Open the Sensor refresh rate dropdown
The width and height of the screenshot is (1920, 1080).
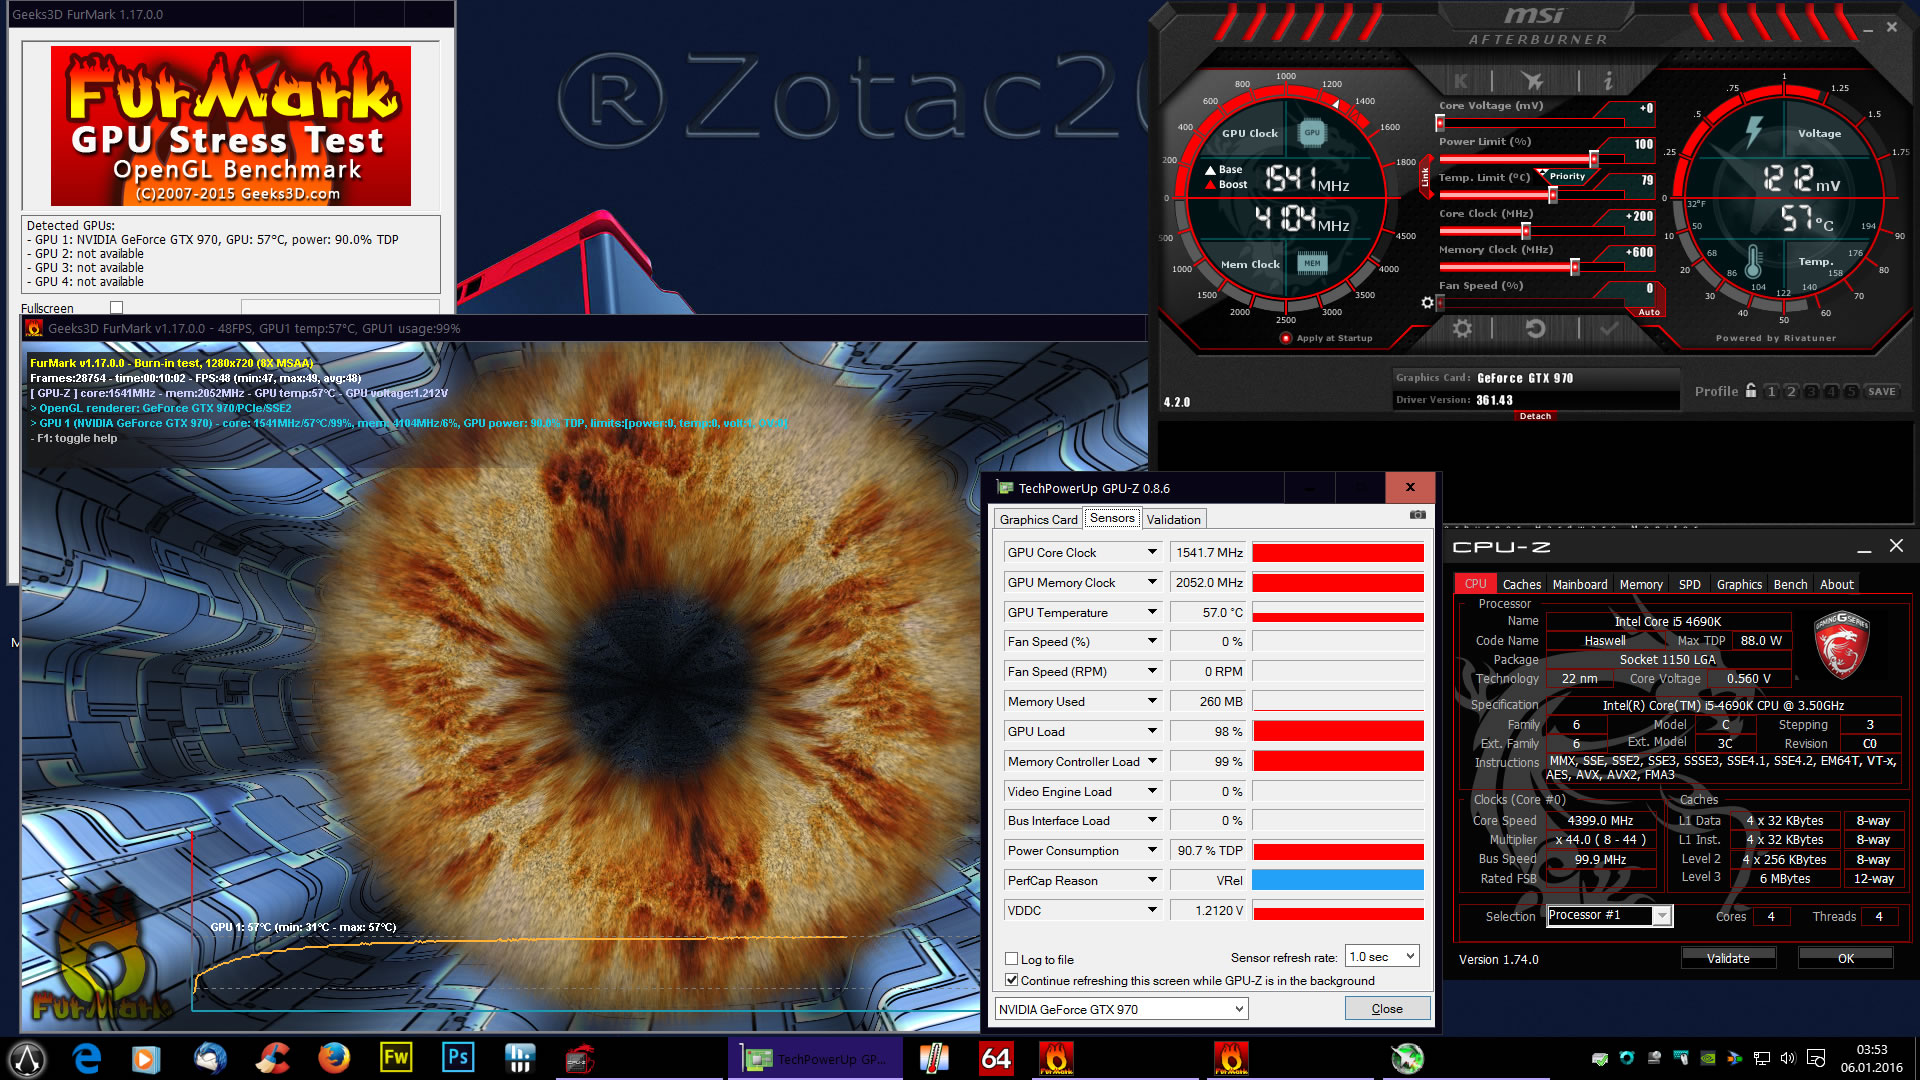(1382, 957)
